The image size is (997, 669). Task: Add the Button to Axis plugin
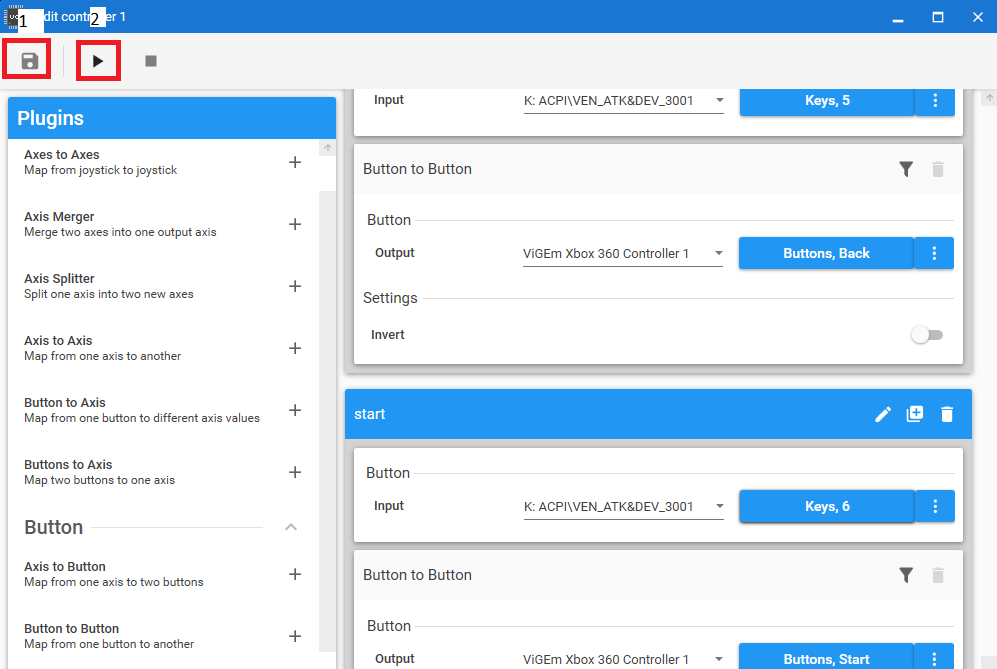[x=294, y=410]
